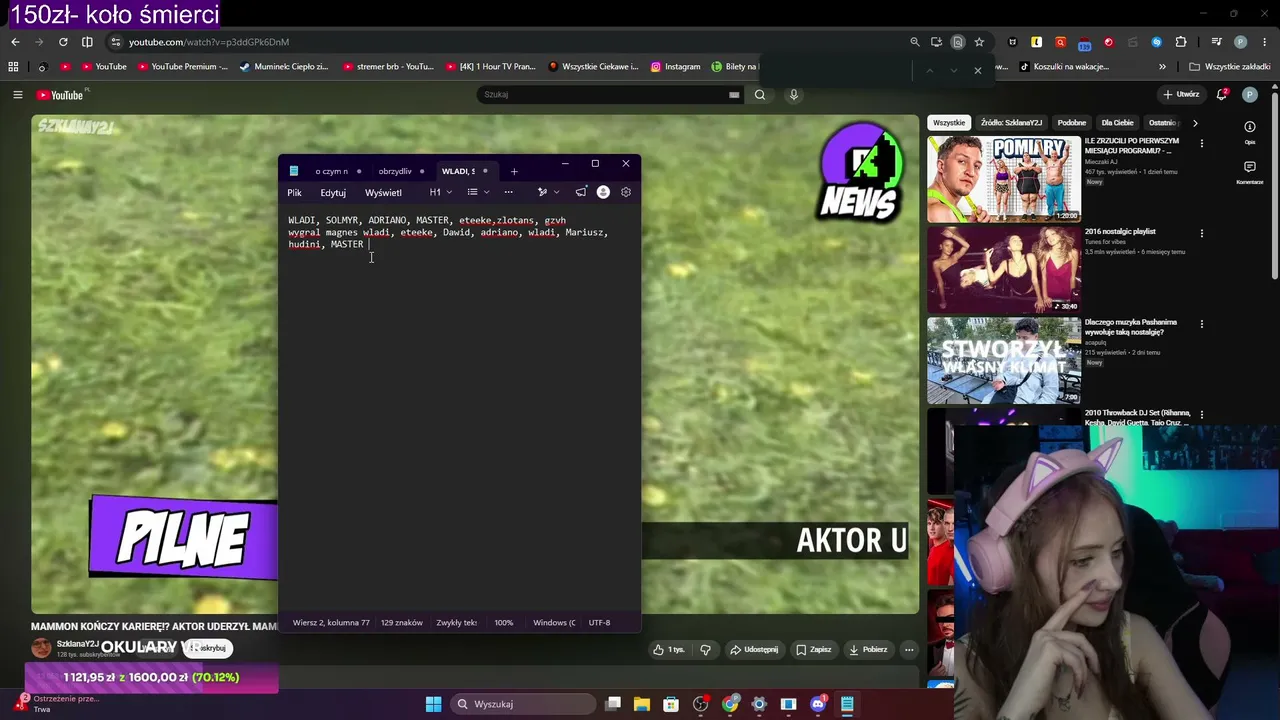Click the 'Zapisz' save button
Viewport: 1280px width, 720px height.
click(x=813, y=650)
